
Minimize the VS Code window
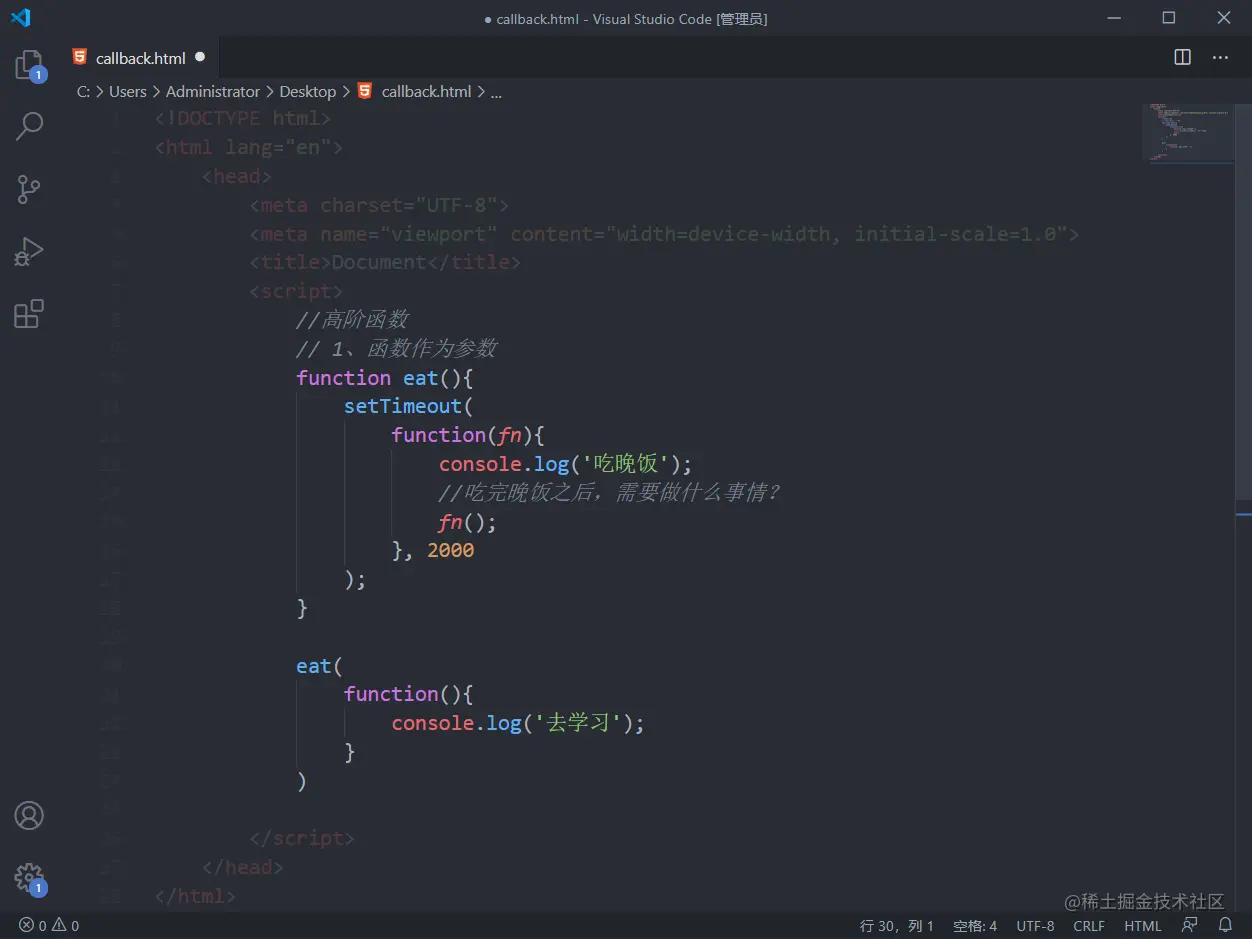[x=1113, y=18]
